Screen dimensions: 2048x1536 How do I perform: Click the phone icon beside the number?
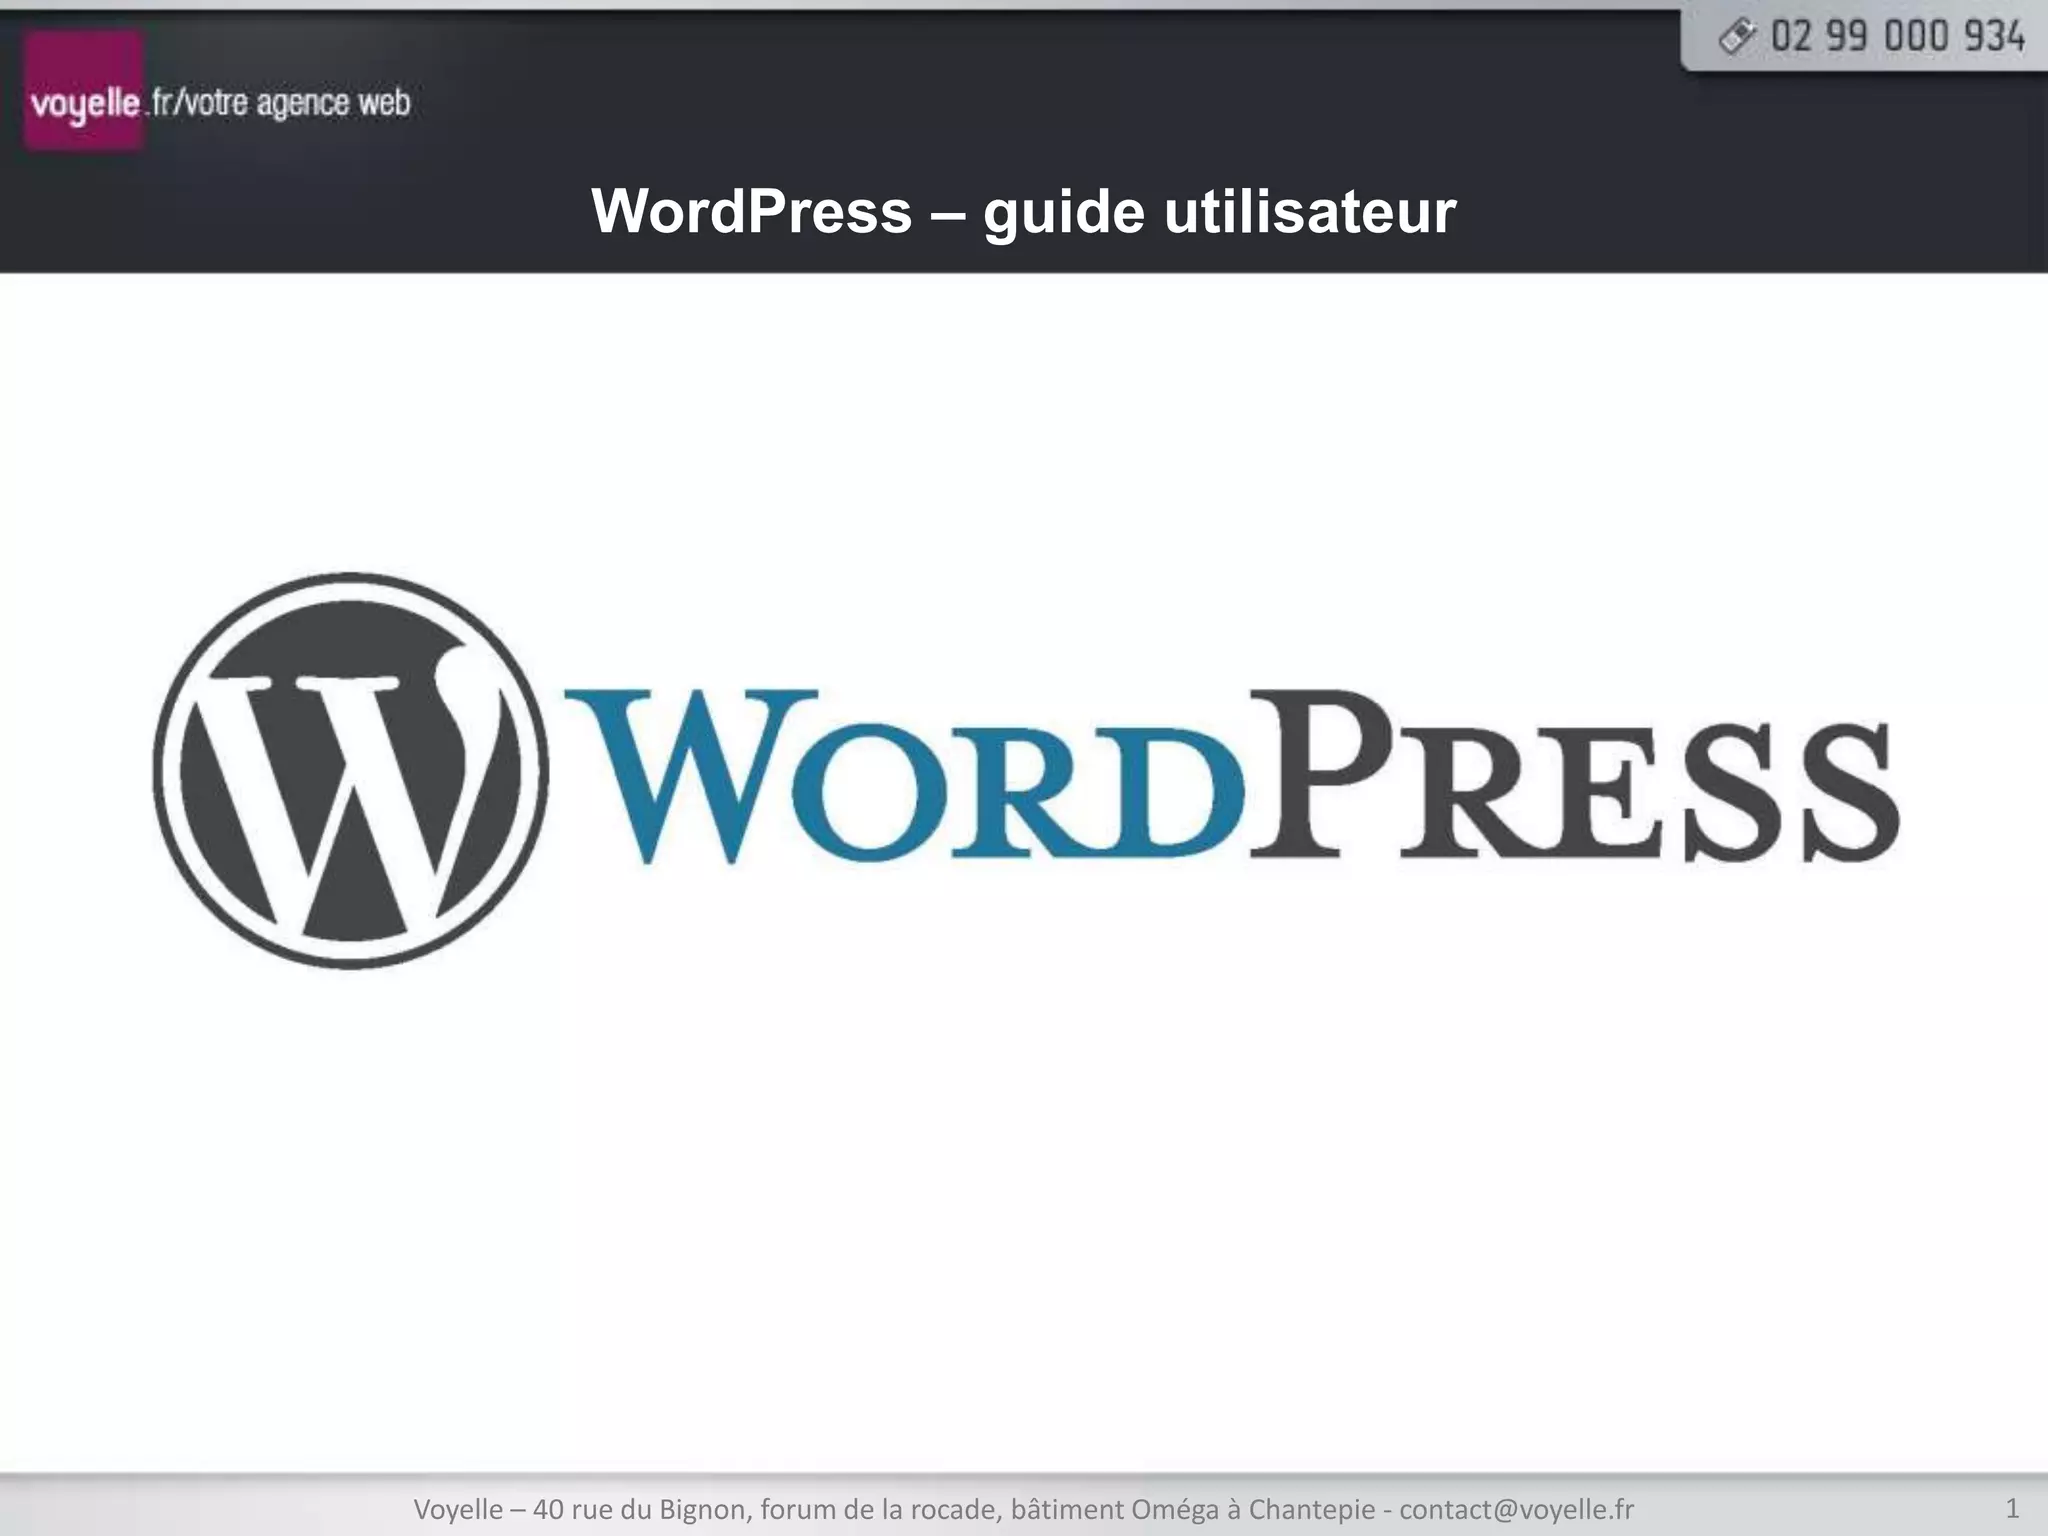click(x=1737, y=37)
